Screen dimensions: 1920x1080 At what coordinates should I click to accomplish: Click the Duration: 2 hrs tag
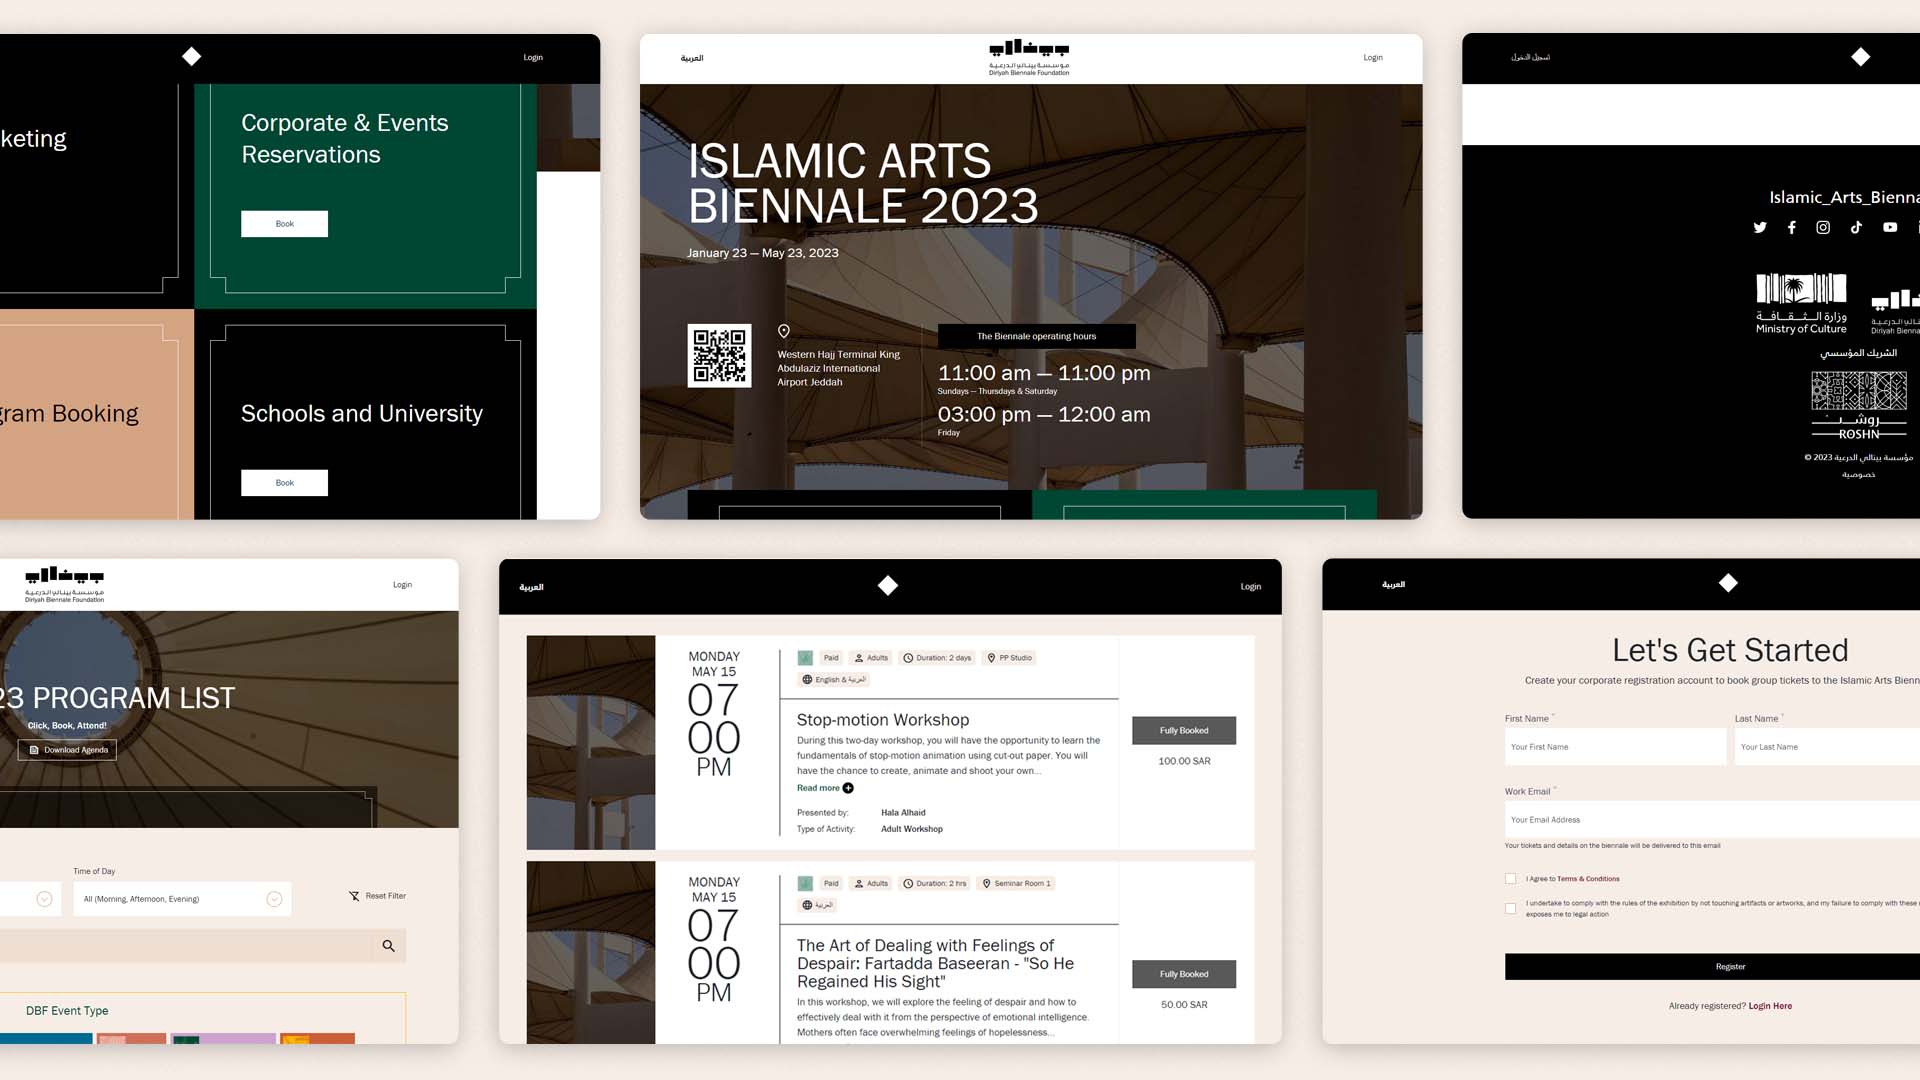[936, 884]
